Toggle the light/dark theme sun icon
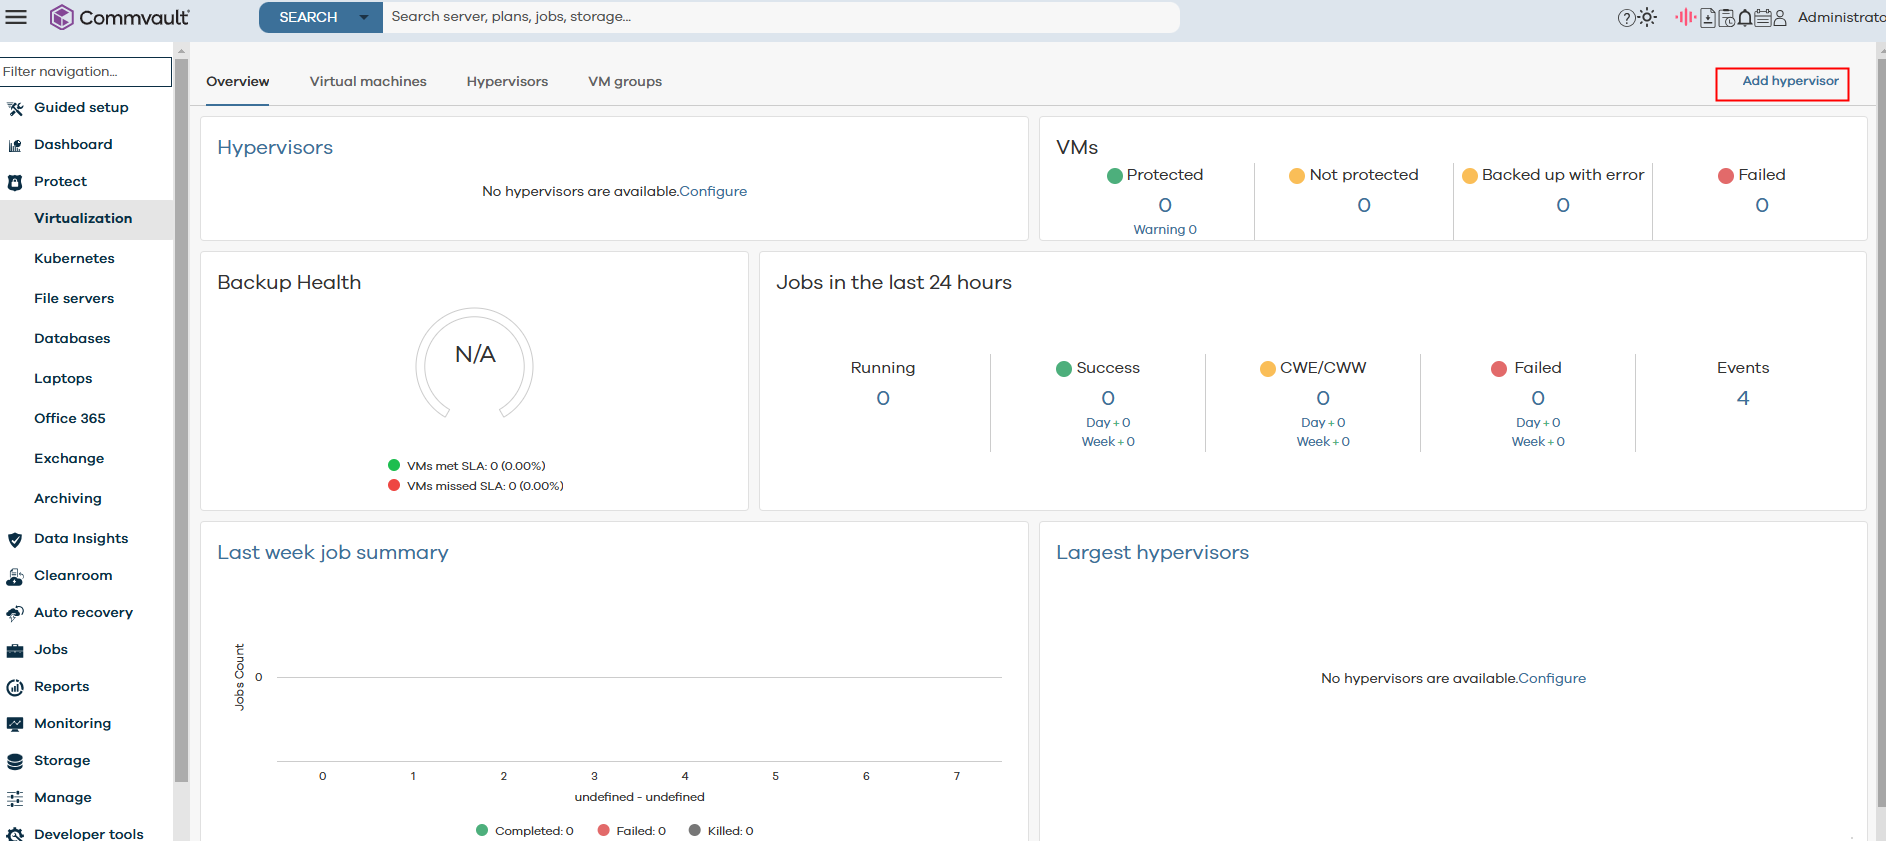The width and height of the screenshot is (1886, 841). point(1647,17)
